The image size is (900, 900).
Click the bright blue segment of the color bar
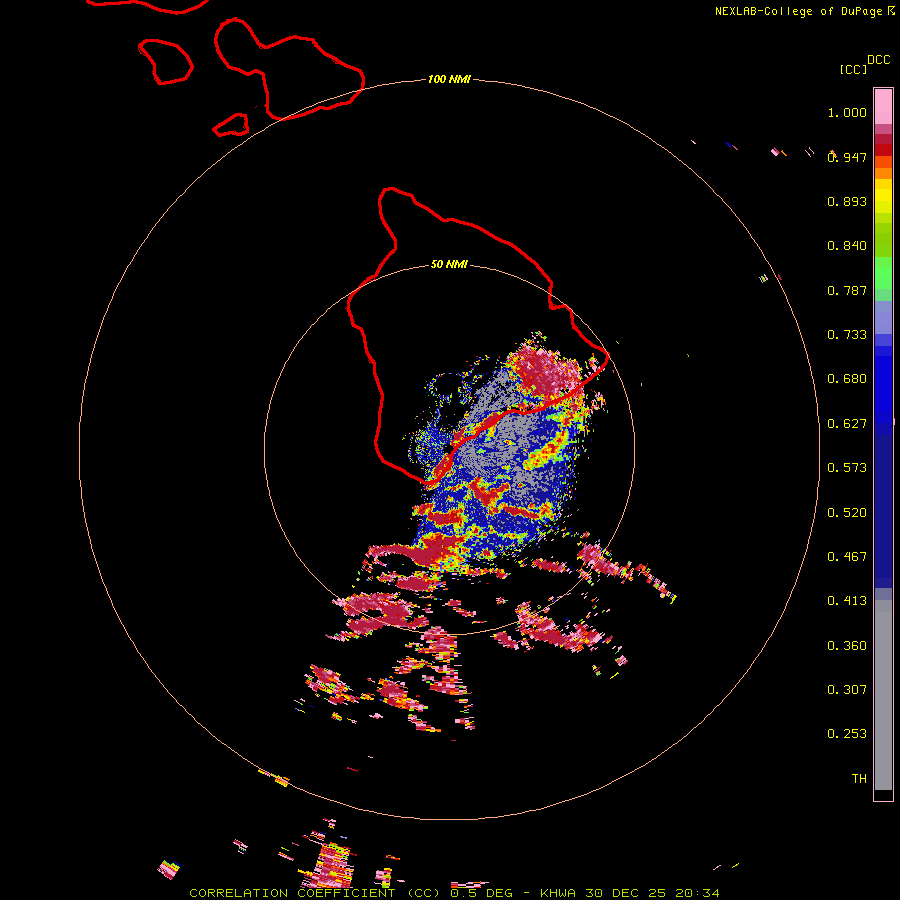coord(883,389)
